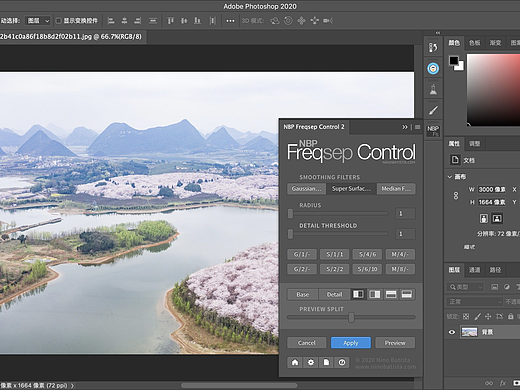Apply the S/4/6 preset
Image resolution: width=520 pixels, height=390 pixels.
tap(368, 254)
